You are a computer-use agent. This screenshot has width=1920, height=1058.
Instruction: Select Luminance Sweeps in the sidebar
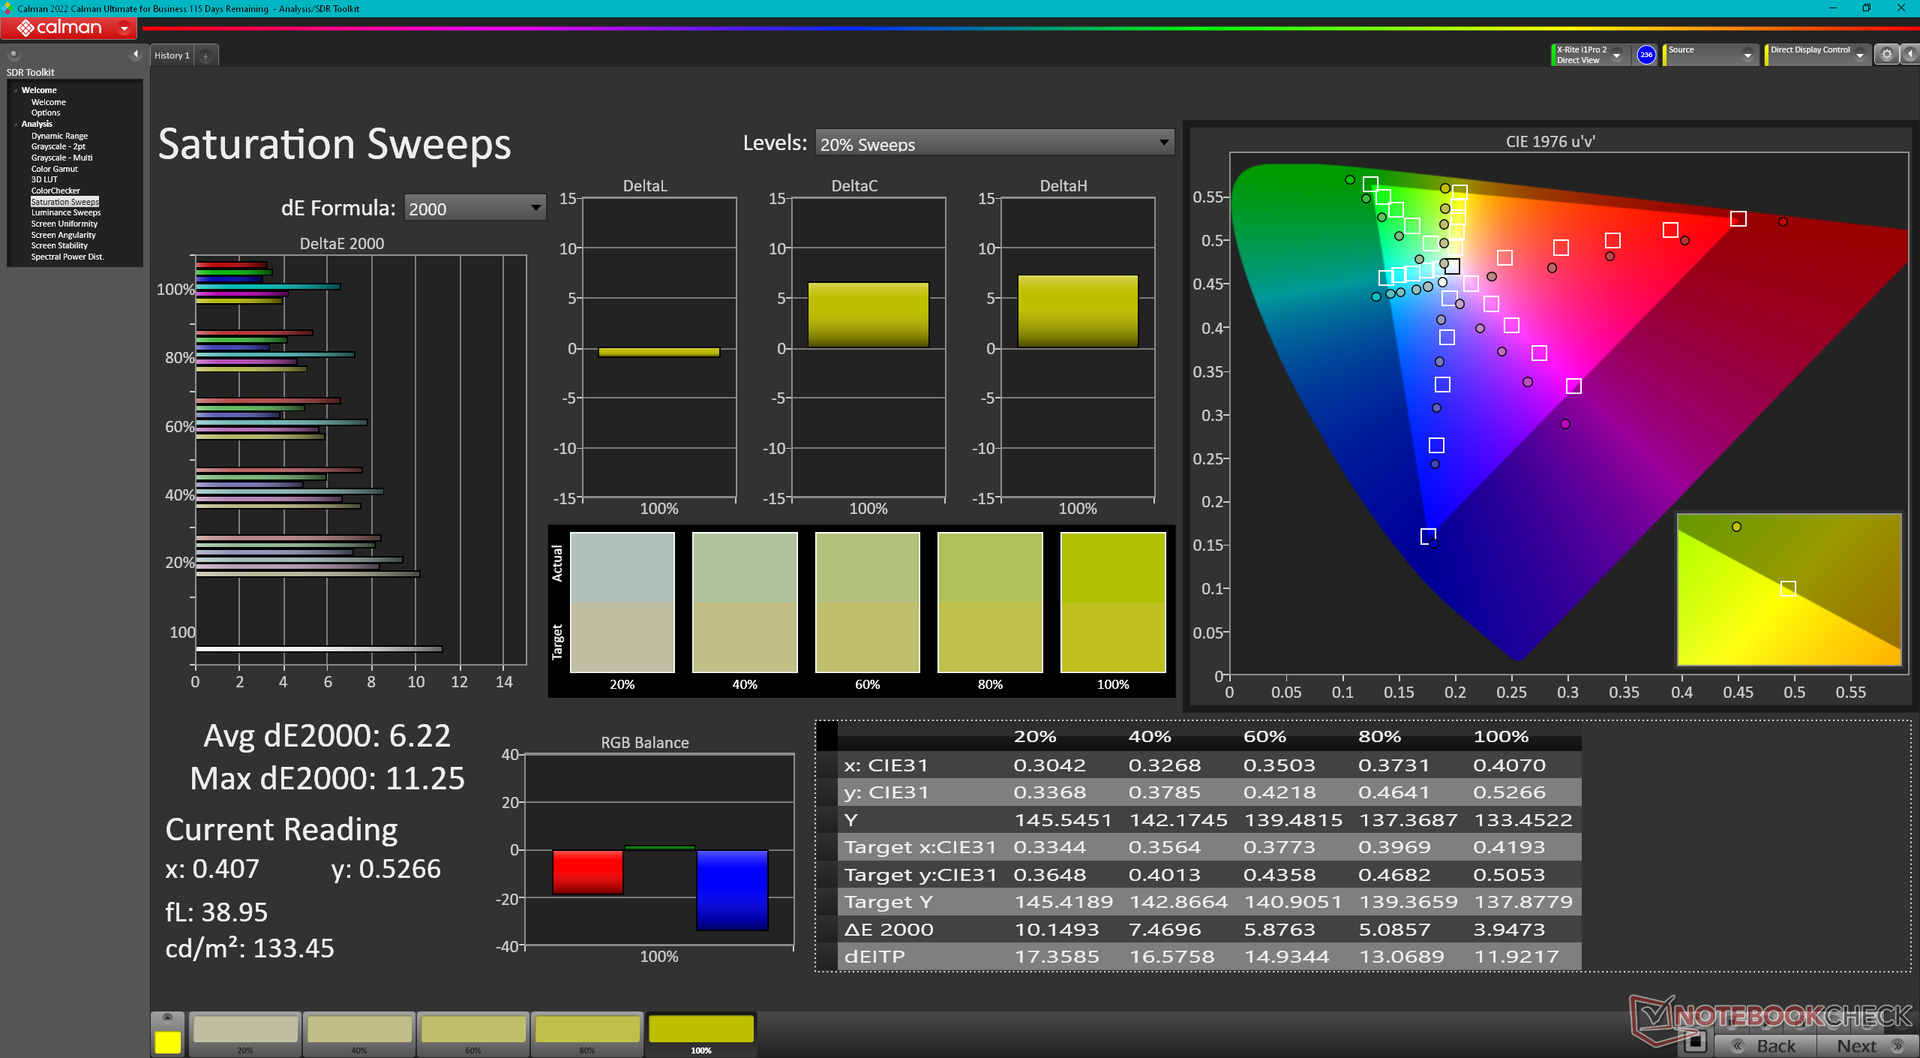click(66, 213)
